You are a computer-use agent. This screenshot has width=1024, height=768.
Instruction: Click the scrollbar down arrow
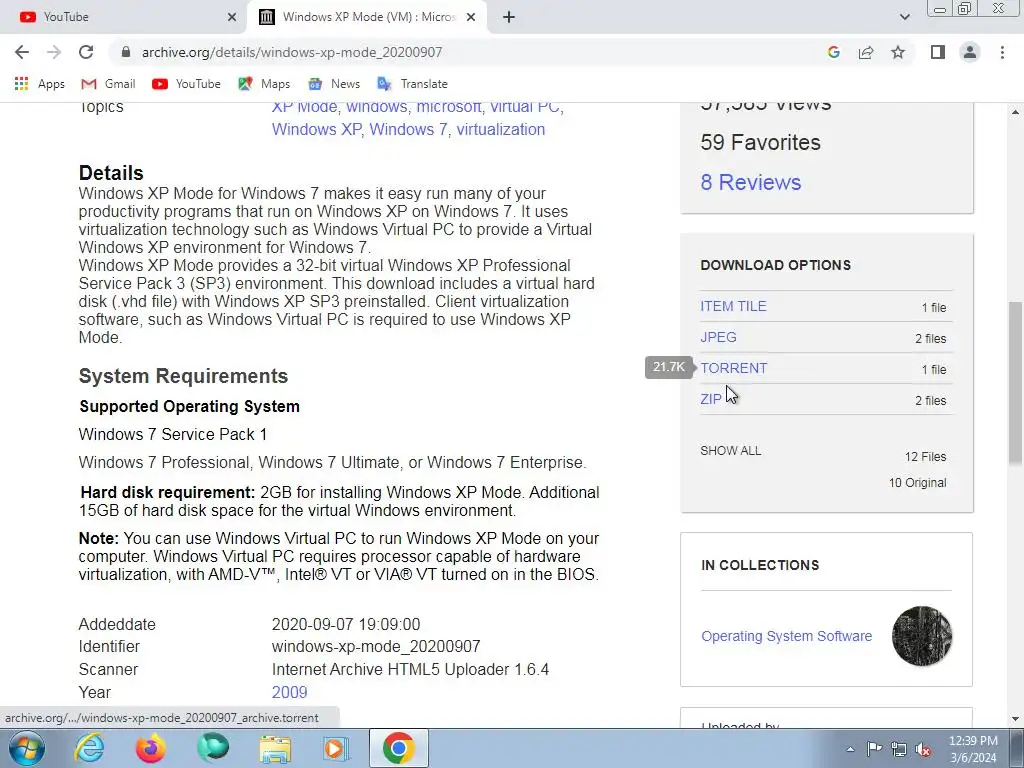[x=1016, y=719]
